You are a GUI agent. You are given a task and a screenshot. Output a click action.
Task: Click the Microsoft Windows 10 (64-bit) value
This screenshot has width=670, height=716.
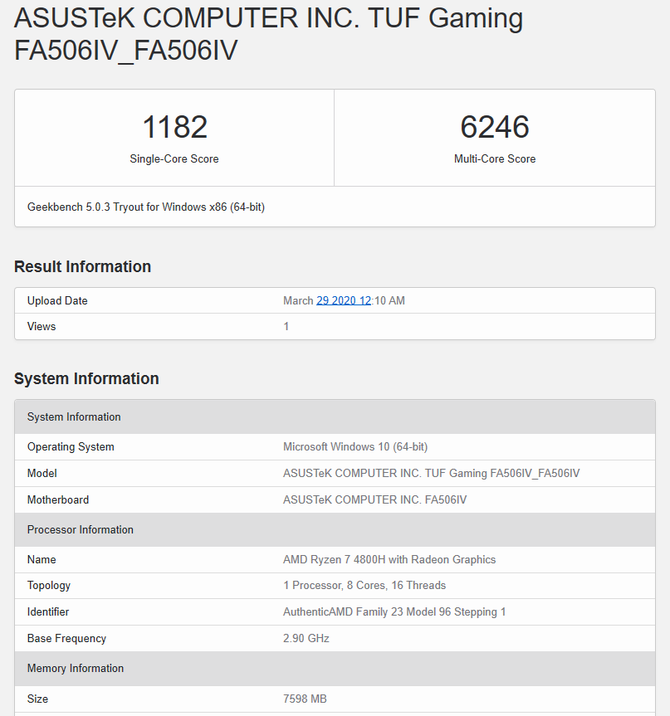point(355,447)
